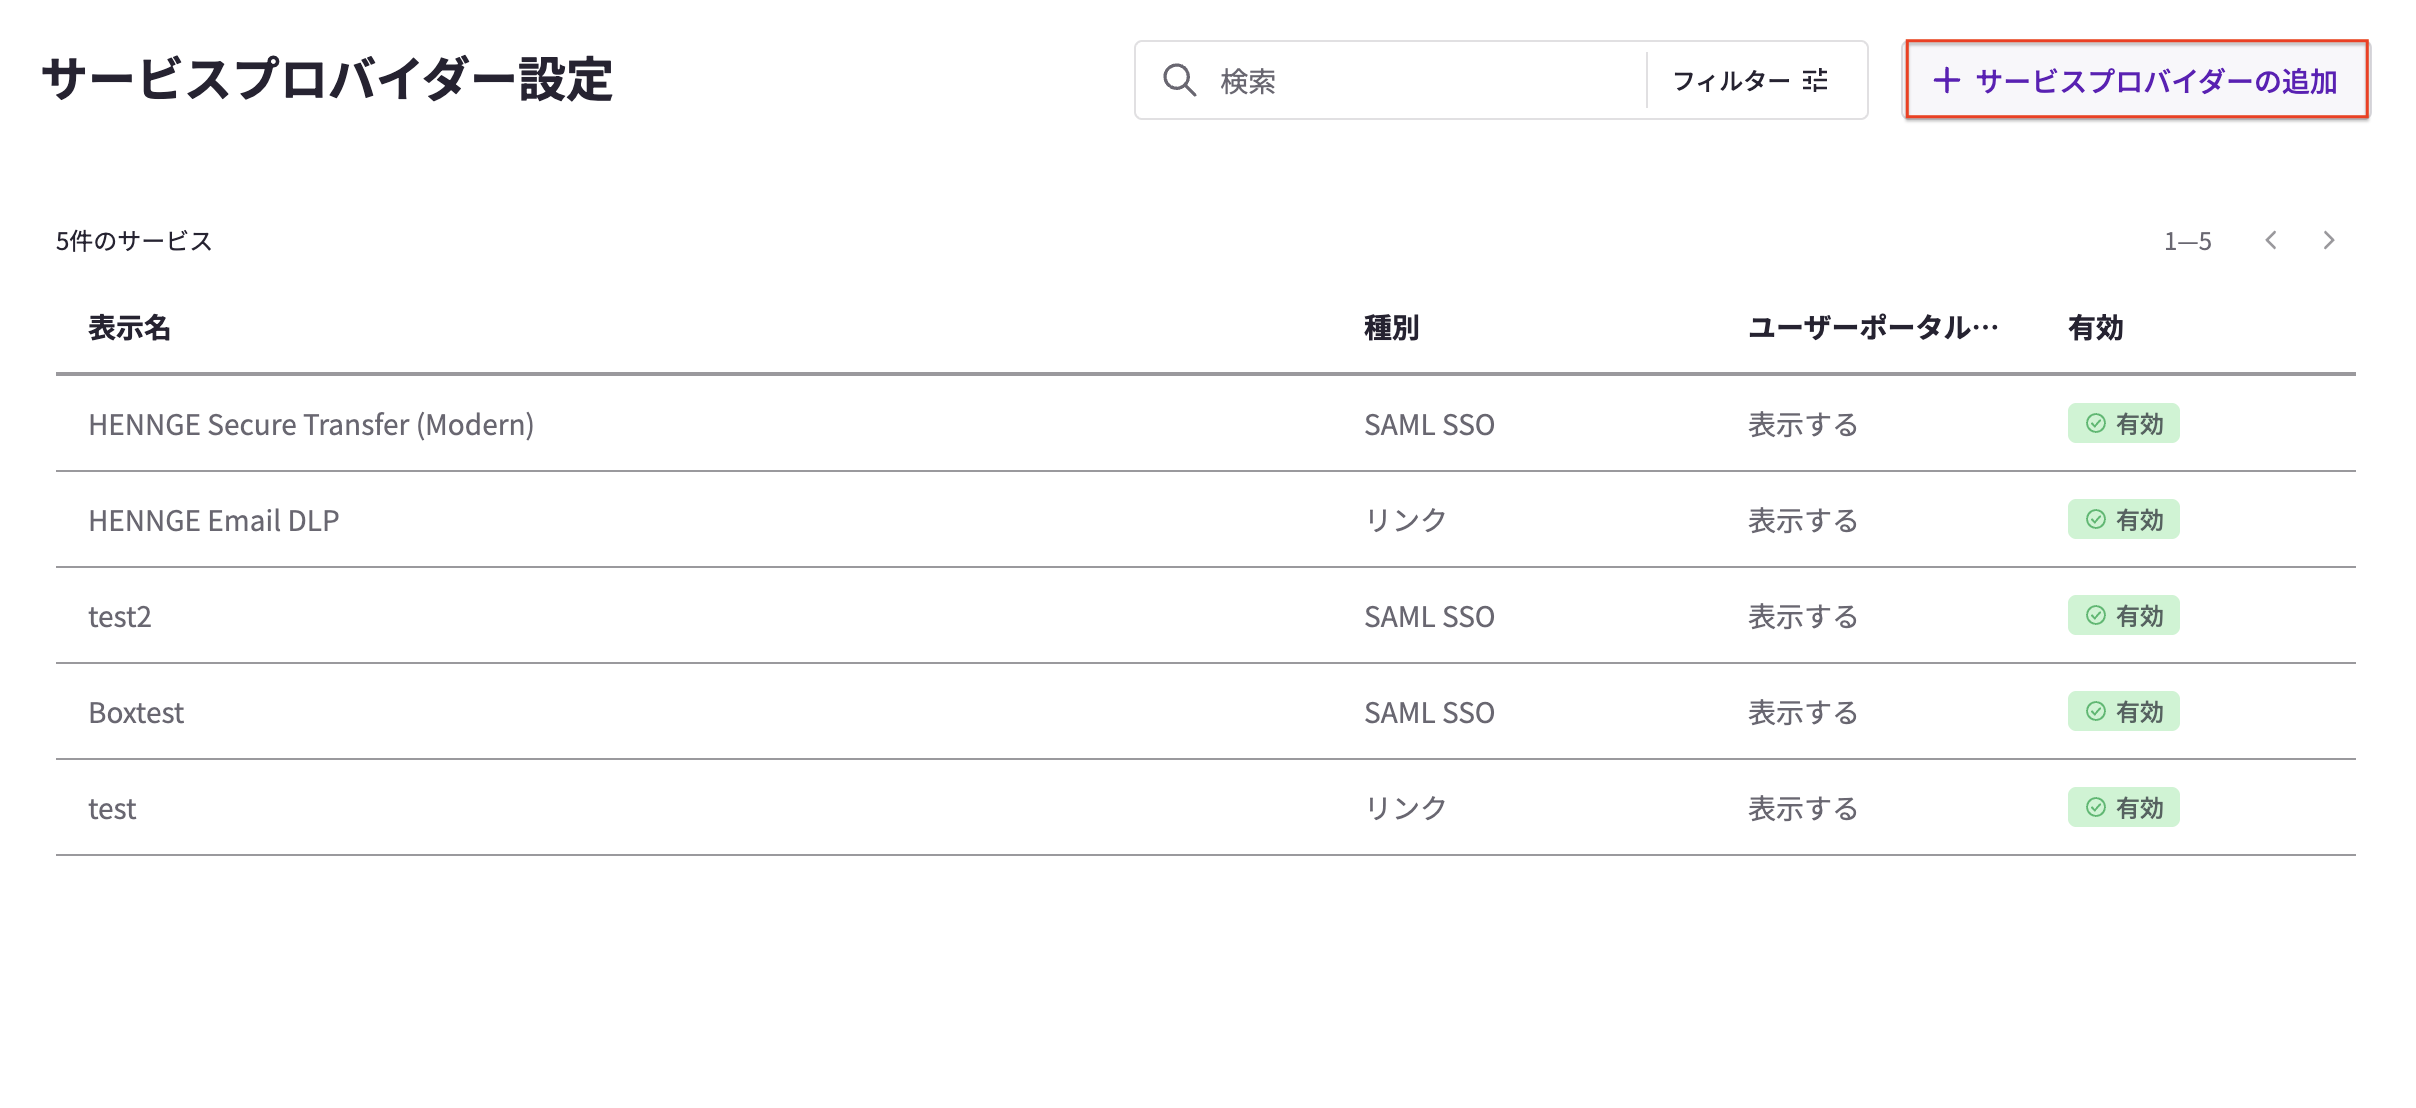Viewport: 2416px width, 1108px height.
Task: Open the test service row
Action: (1206, 808)
